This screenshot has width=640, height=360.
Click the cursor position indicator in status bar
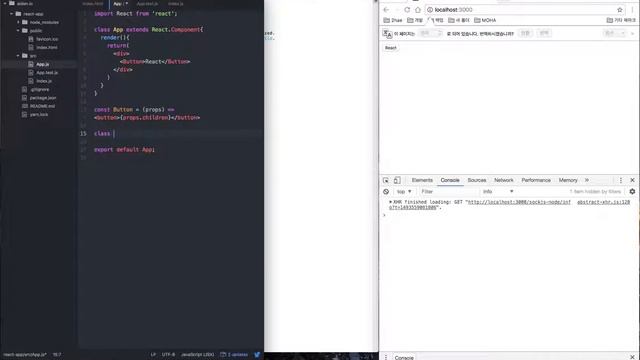[x=57, y=355]
